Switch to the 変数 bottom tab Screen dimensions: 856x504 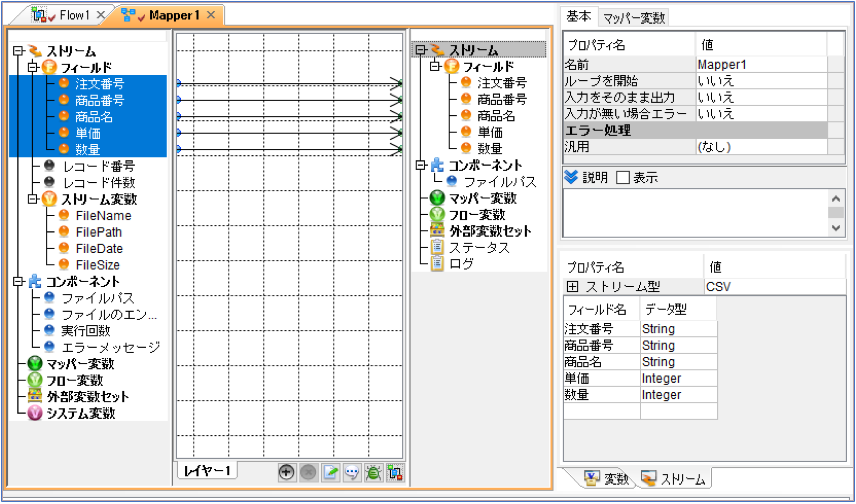click(606, 479)
